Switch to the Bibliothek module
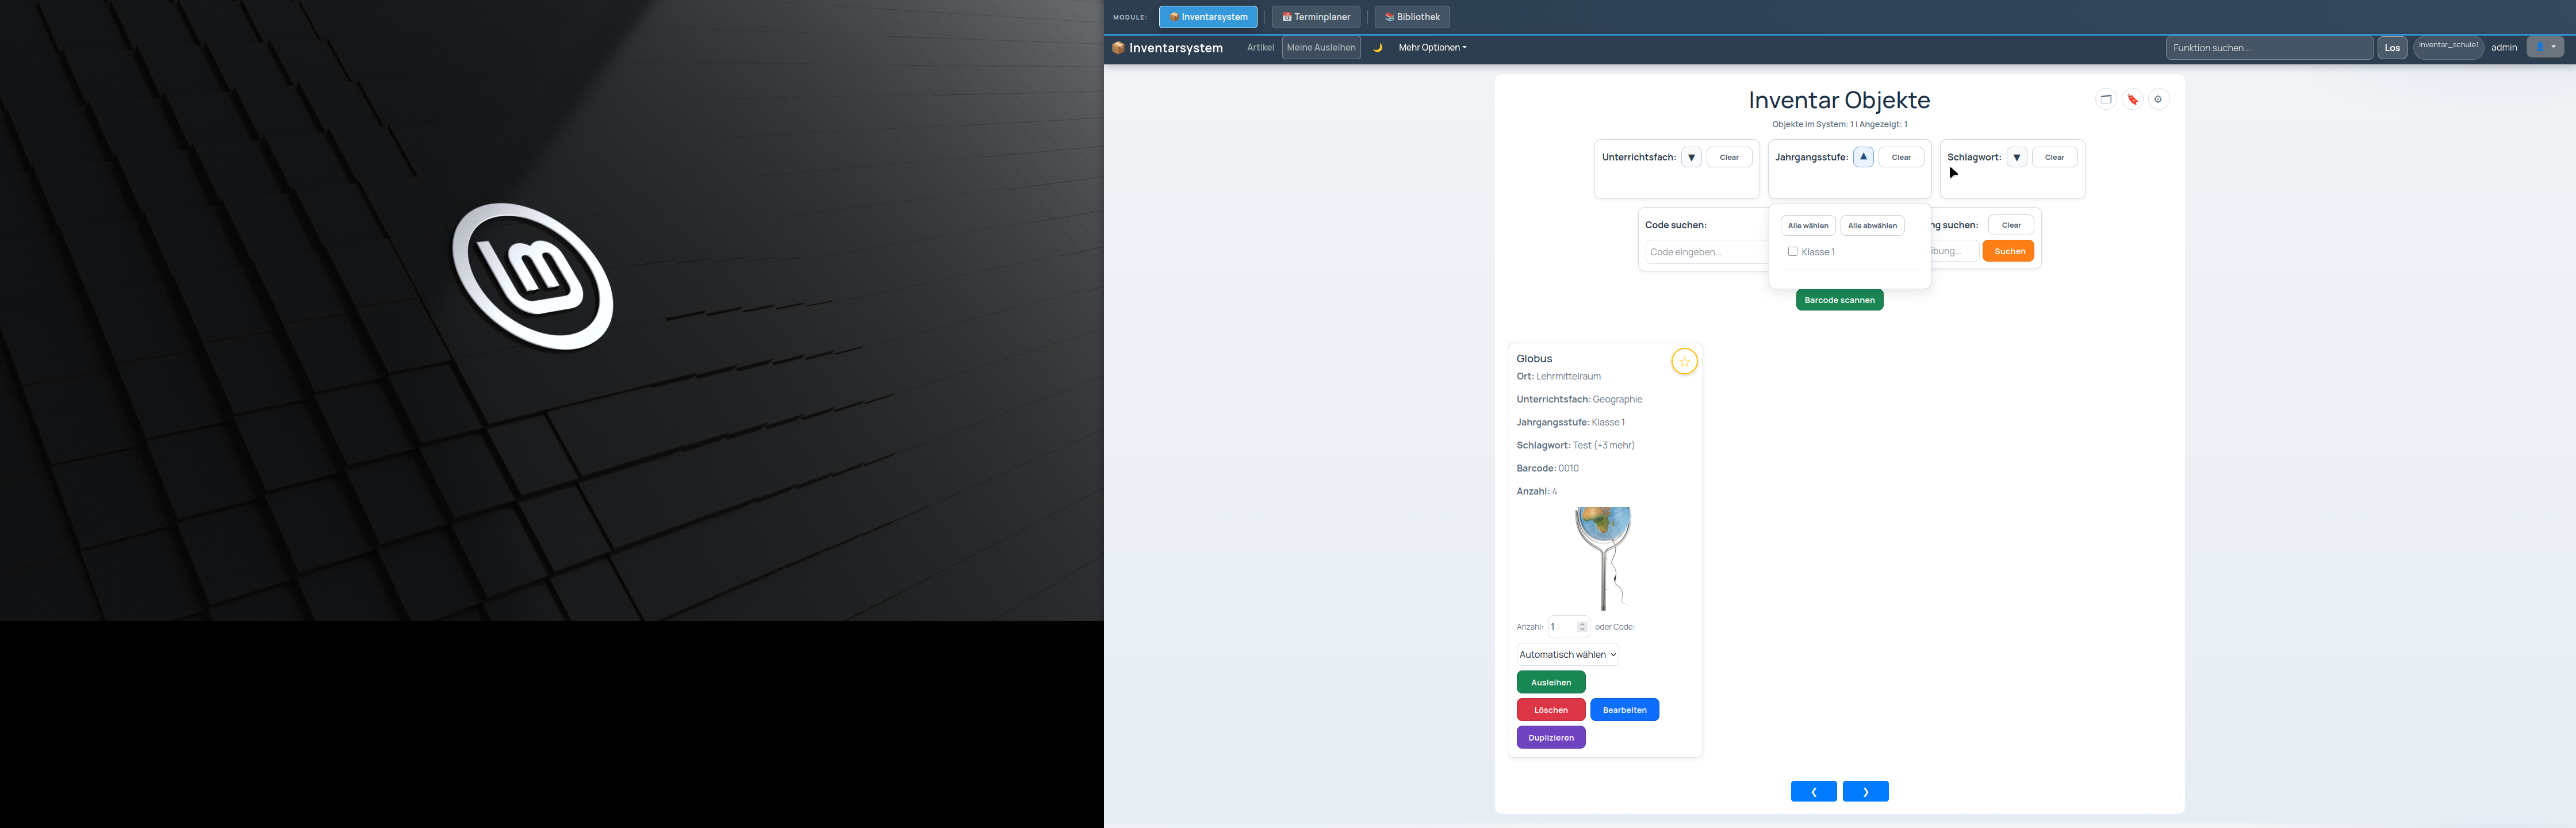2576x828 pixels. click(1412, 17)
